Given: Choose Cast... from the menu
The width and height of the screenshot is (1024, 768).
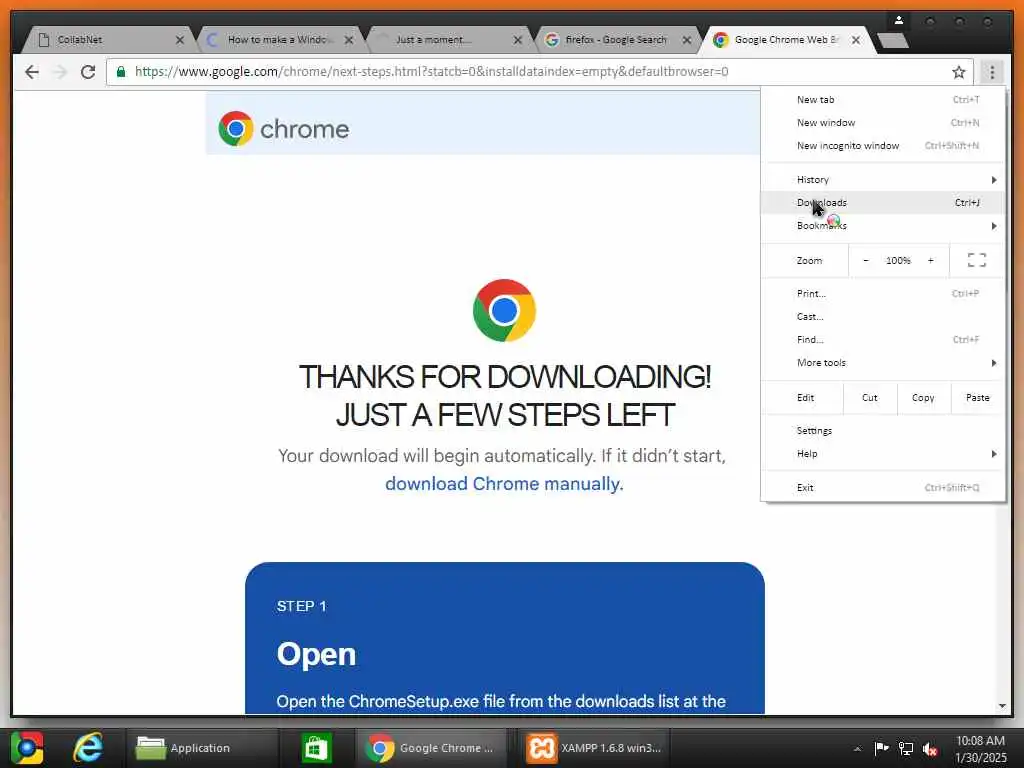Looking at the screenshot, I should point(883,316).
